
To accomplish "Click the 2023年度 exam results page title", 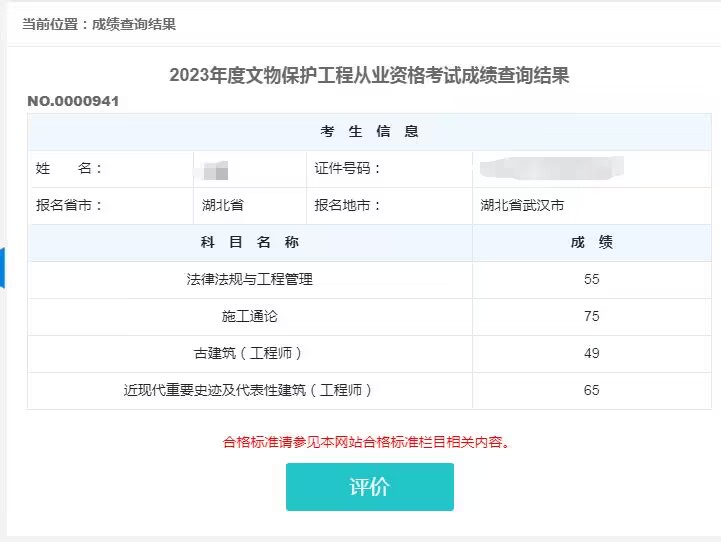I will [369, 76].
